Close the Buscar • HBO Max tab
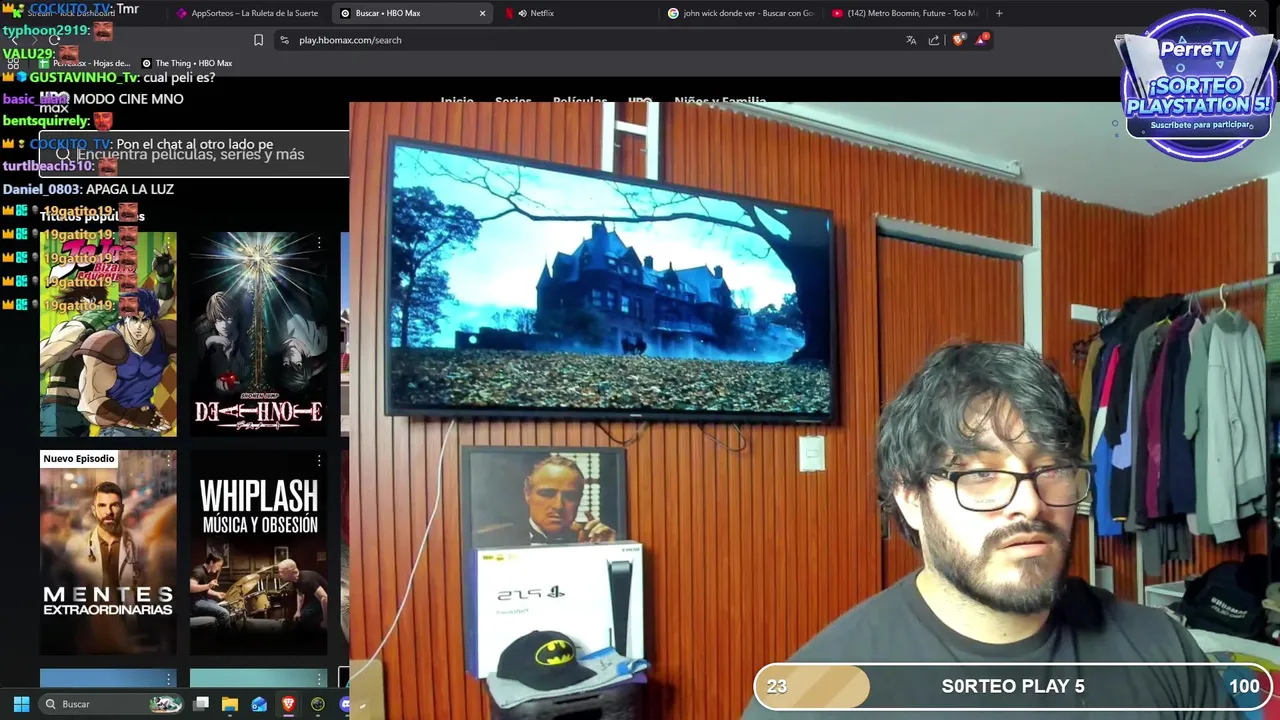The image size is (1280, 720). click(482, 13)
